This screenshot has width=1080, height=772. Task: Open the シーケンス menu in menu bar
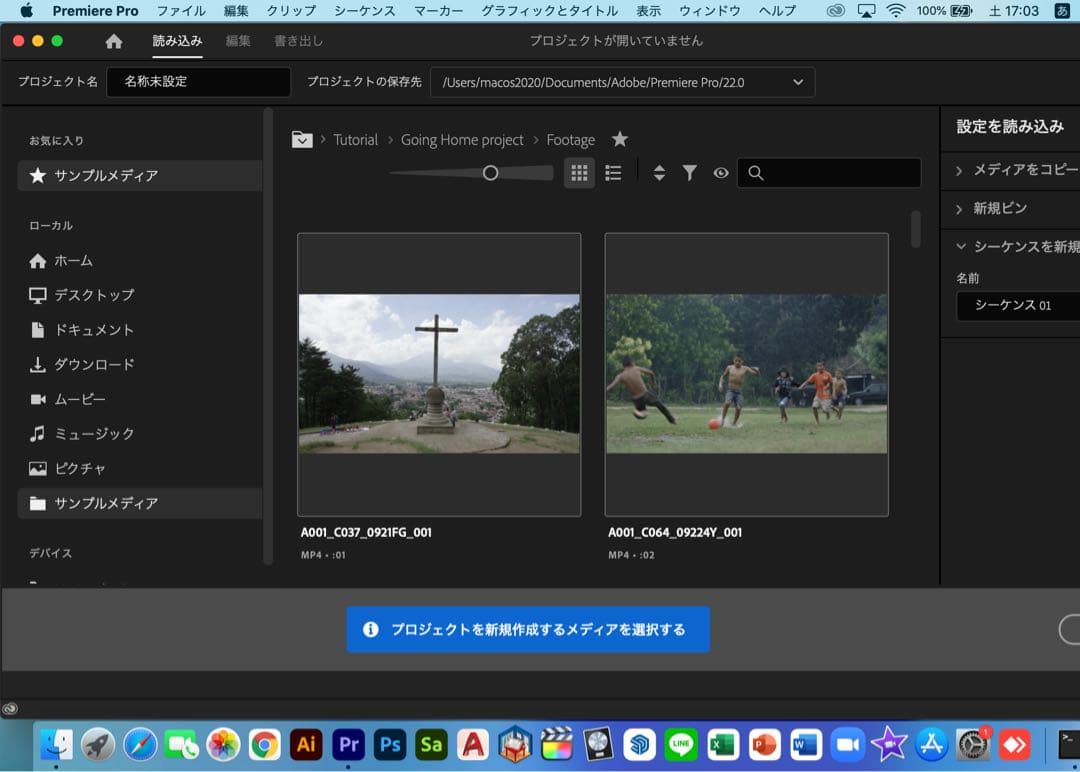click(364, 11)
